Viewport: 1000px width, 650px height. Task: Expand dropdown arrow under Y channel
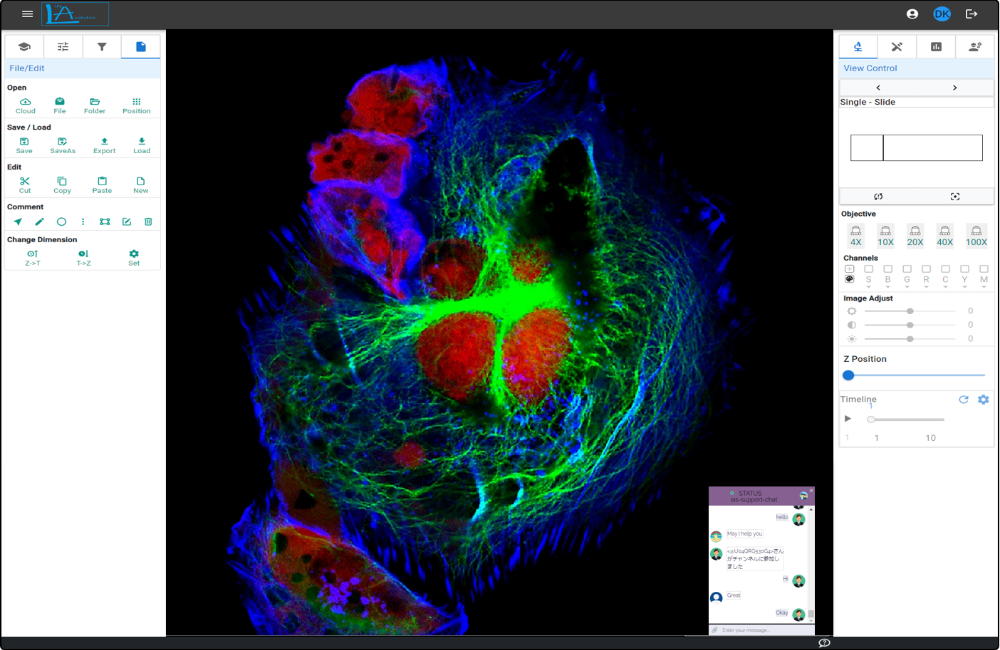point(964,288)
